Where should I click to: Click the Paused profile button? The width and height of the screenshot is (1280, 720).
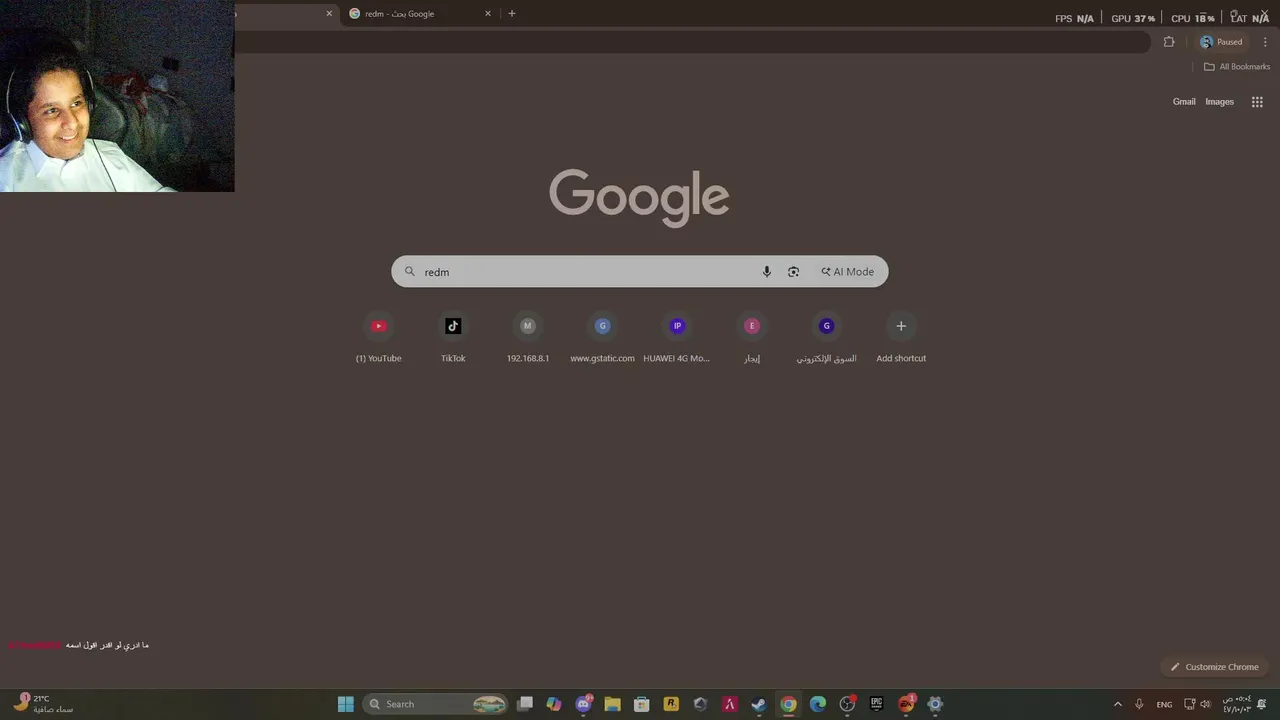pyautogui.click(x=1221, y=42)
